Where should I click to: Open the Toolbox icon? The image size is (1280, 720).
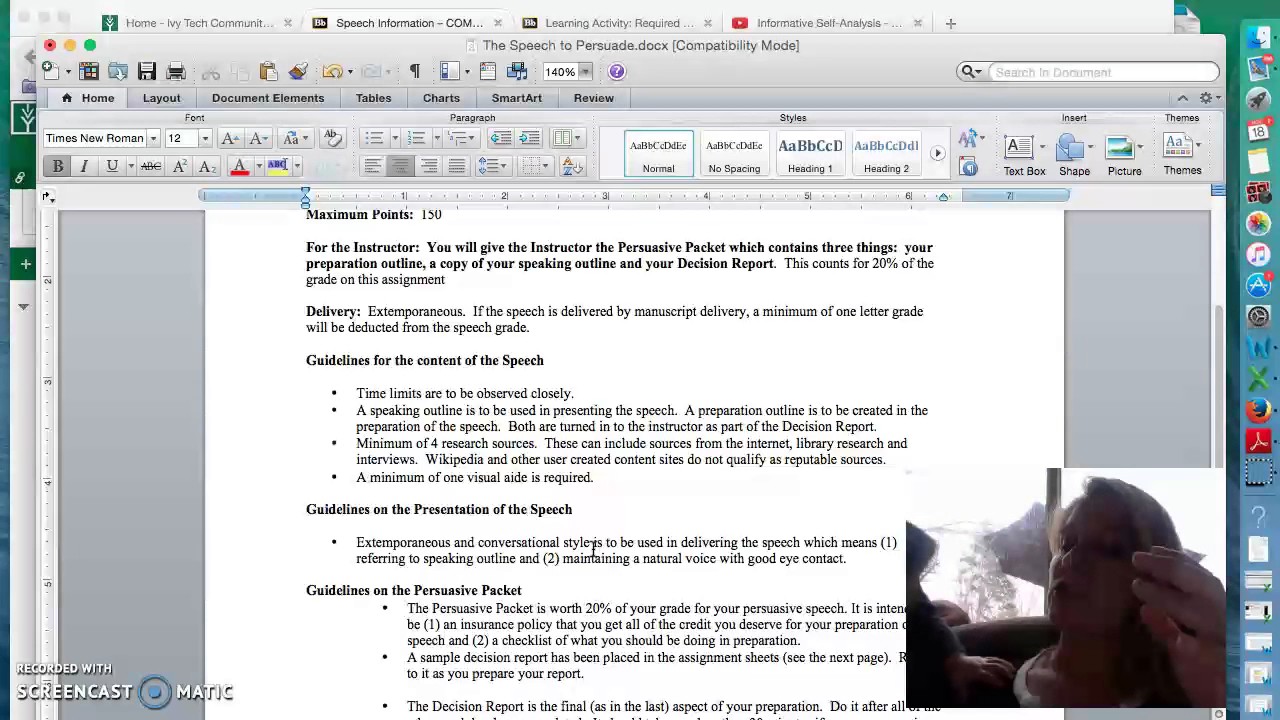(488, 71)
